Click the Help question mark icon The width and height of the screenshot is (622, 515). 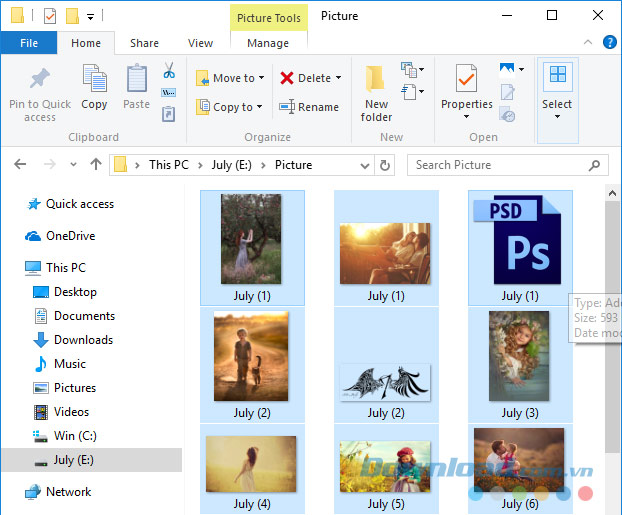(610, 42)
